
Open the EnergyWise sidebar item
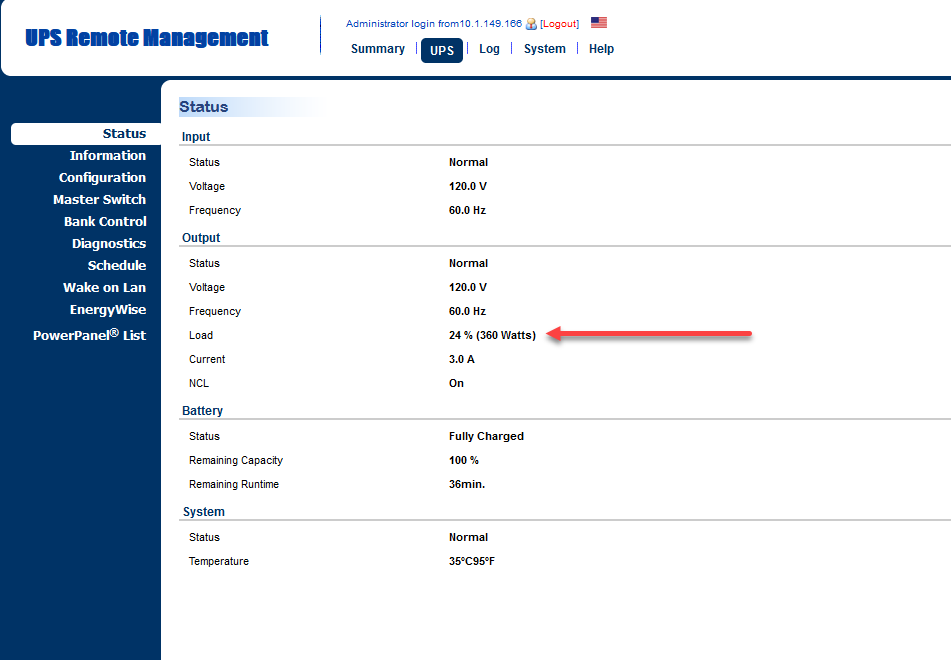tap(107, 310)
